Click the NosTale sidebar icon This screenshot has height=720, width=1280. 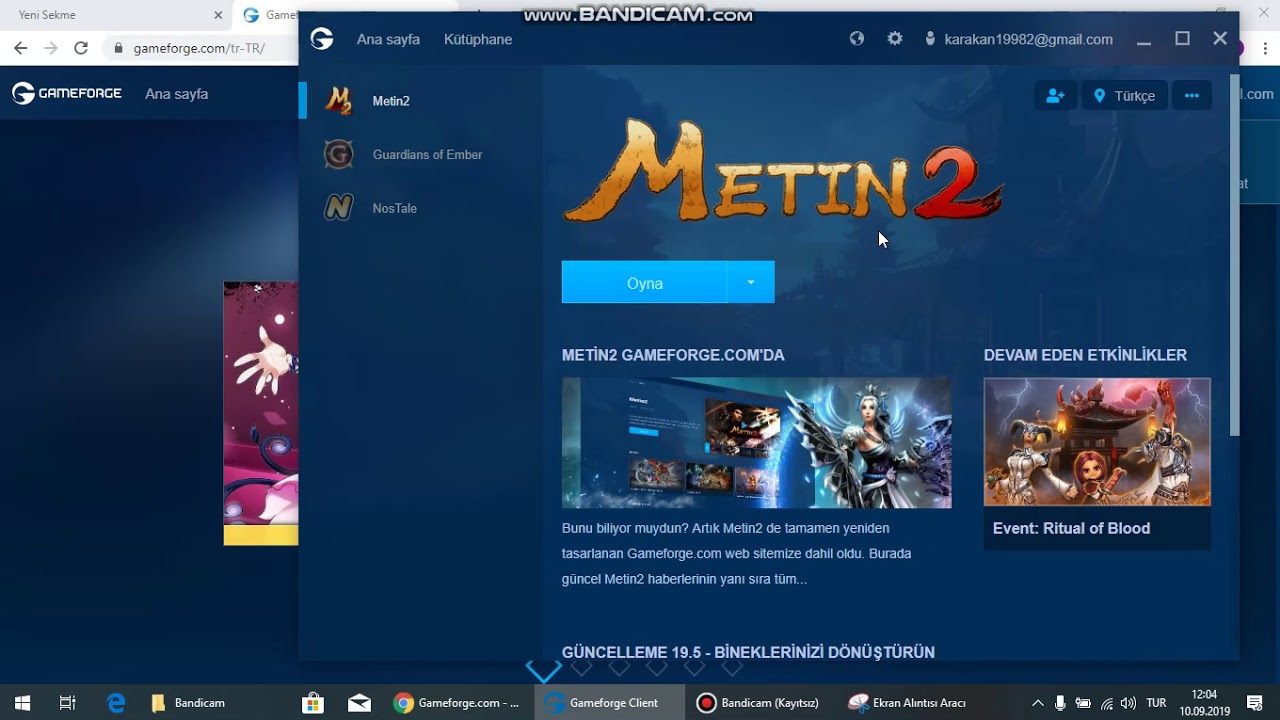(x=339, y=208)
